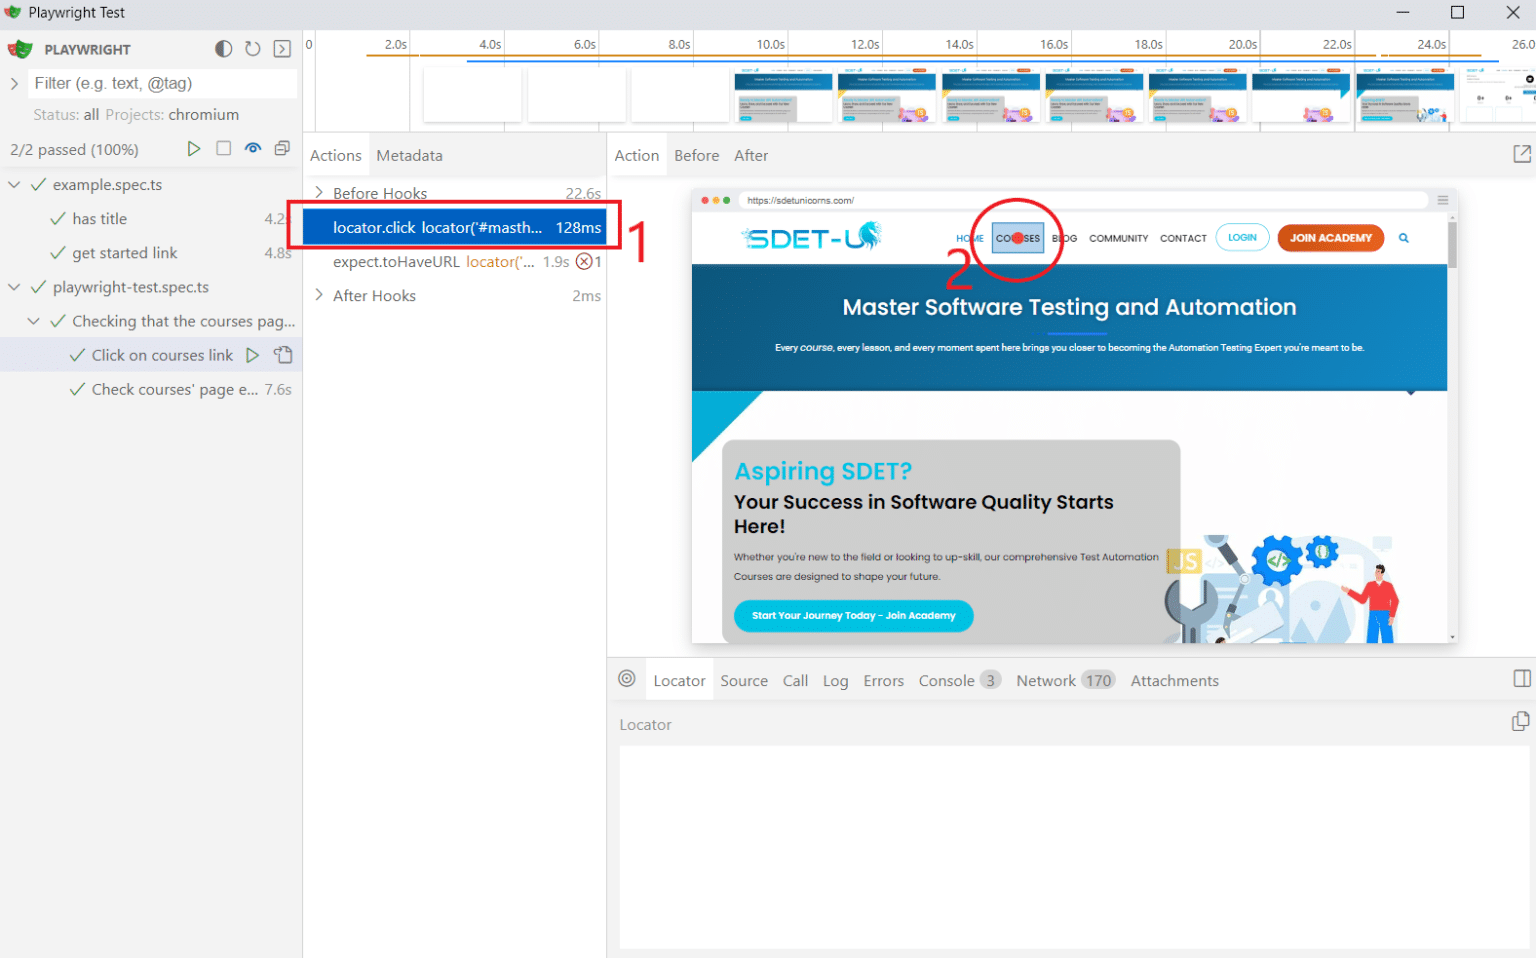Run all tests with play icon

tap(194, 149)
